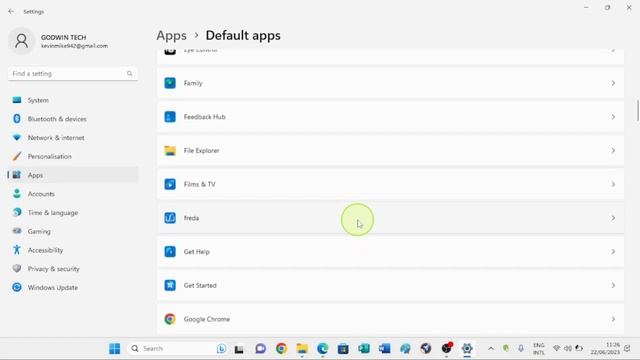Click the Get Started app icon
The height and width of the screenshot is (360, 640).
[x=170, y=285]
